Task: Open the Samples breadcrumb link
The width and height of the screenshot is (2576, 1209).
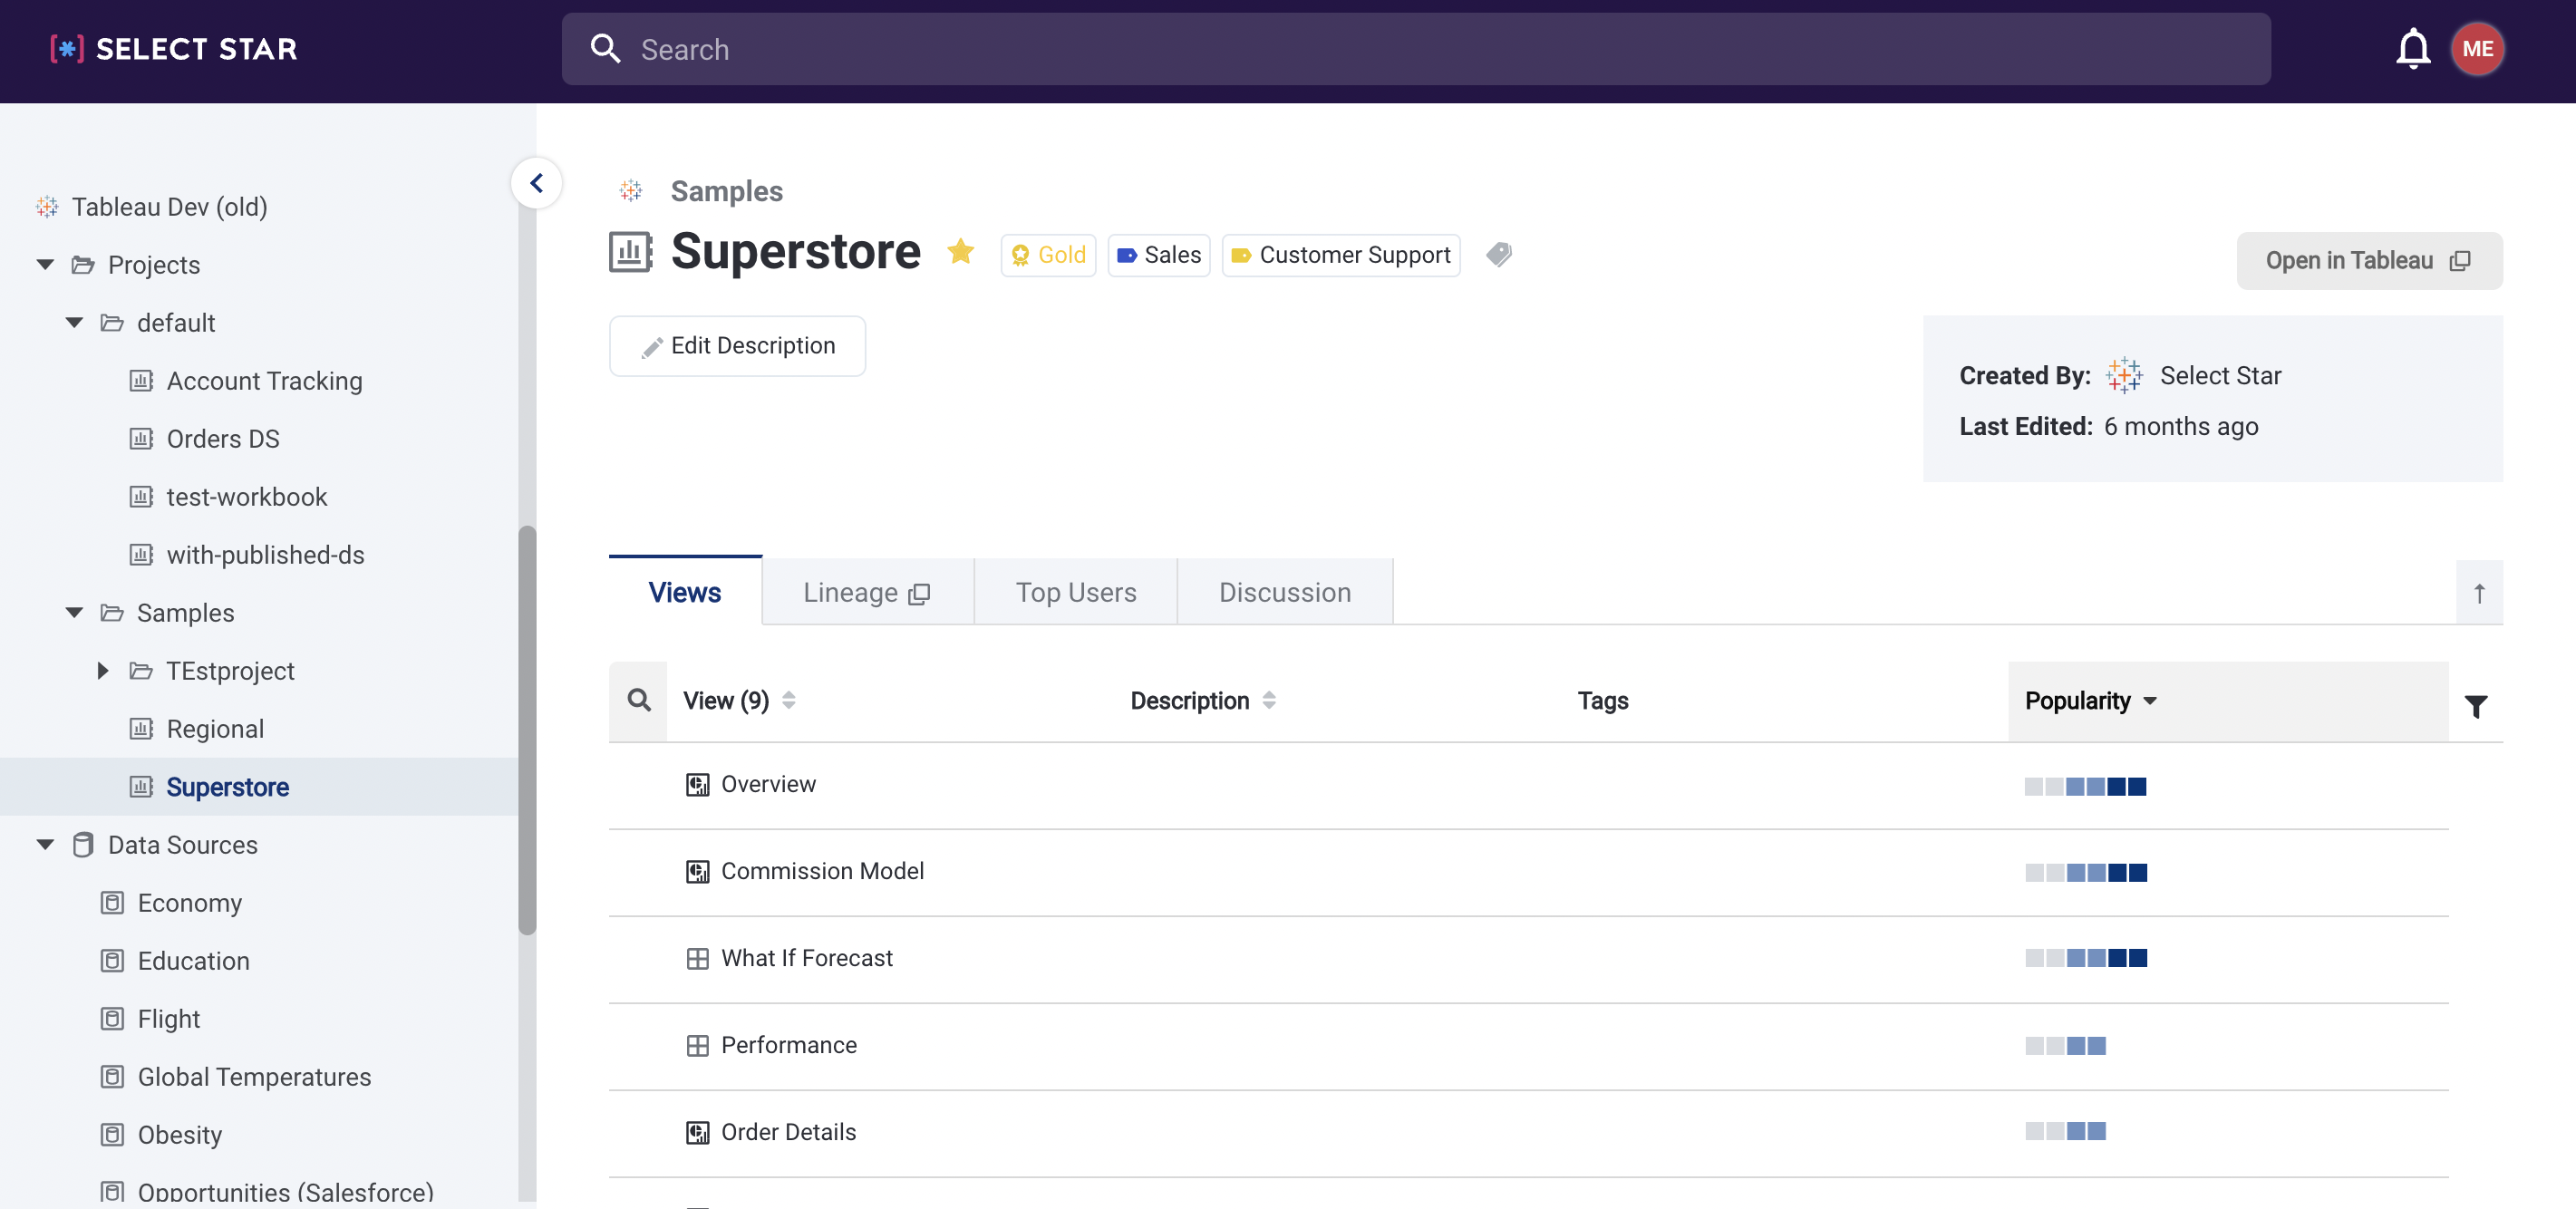Action: [726, 190]
